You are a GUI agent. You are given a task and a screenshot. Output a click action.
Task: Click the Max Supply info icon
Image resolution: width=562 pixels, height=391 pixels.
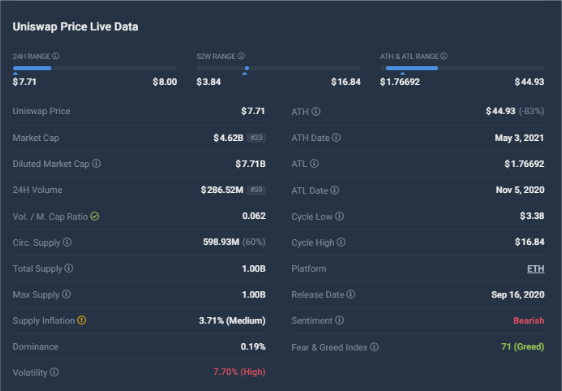[66, 294]
